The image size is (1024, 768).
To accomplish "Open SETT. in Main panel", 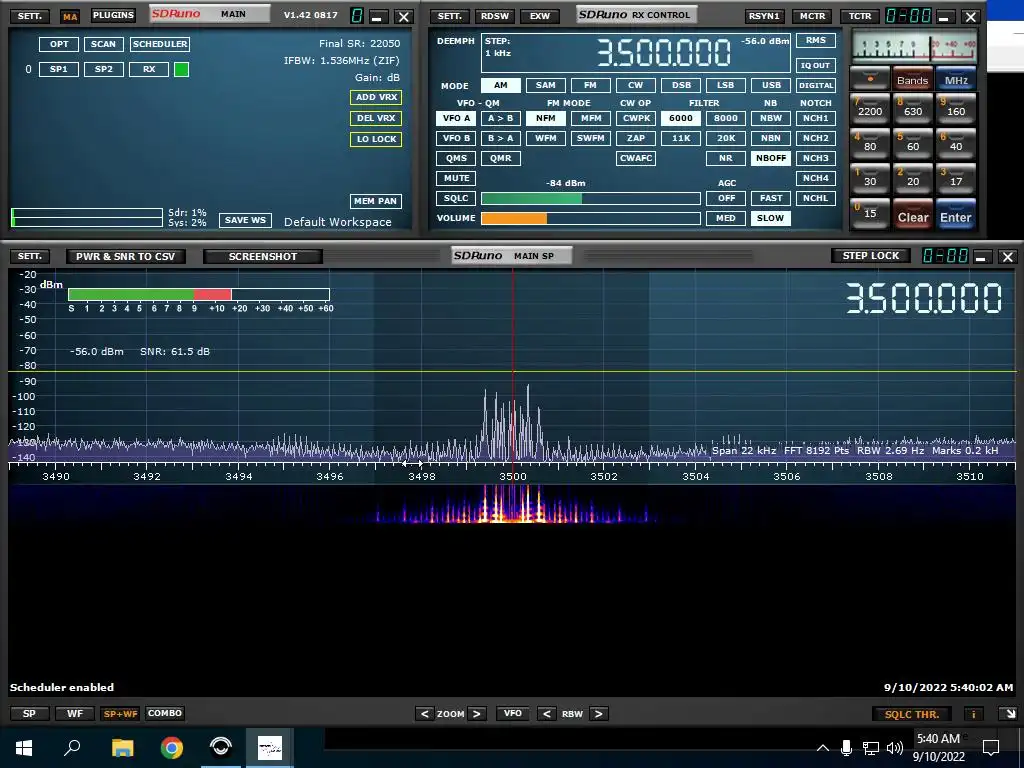I will coord(29,16).
